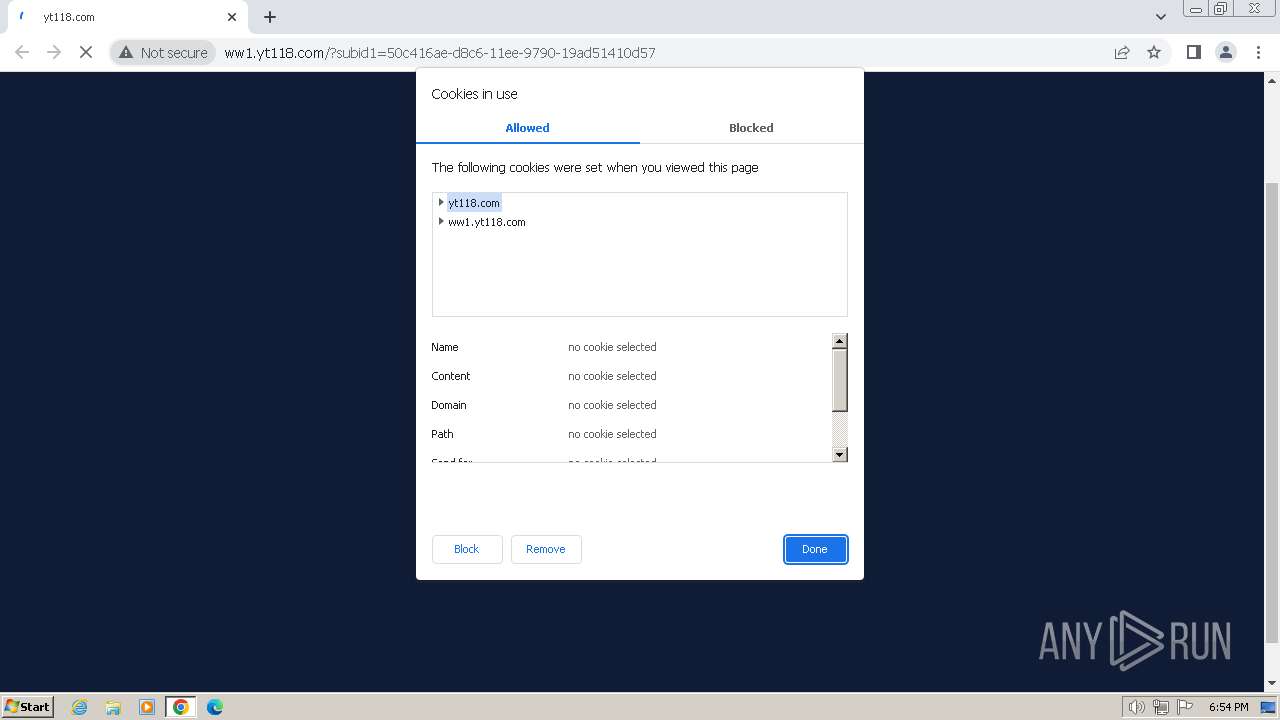The width and height of the screenshot is (1280, 720).
Task: Click the browser back arrow
Action: (x=22, y=52)
